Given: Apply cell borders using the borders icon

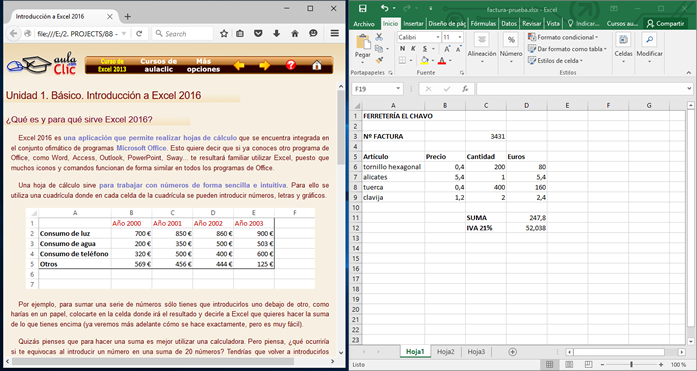Looking at the screenshot, I should (402, 60).
